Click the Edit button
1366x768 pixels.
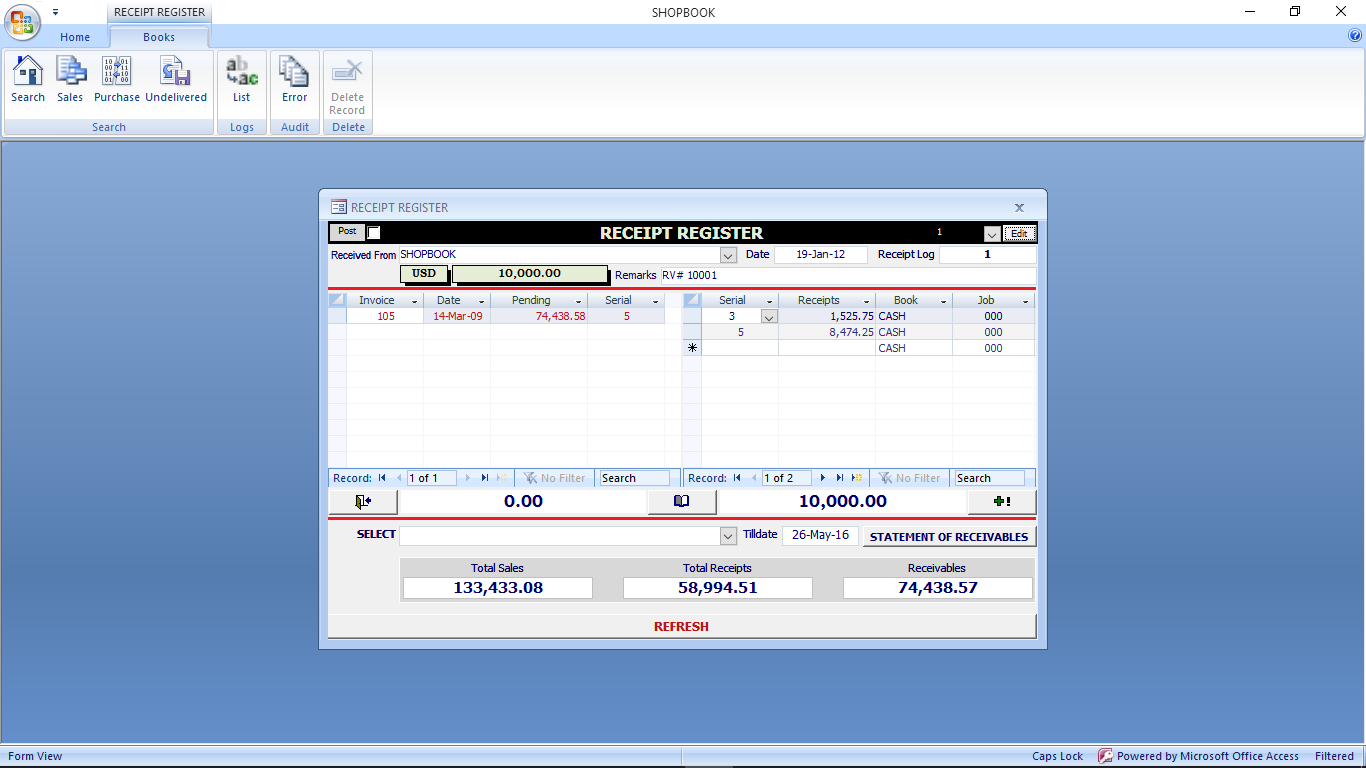point(1019,233)
